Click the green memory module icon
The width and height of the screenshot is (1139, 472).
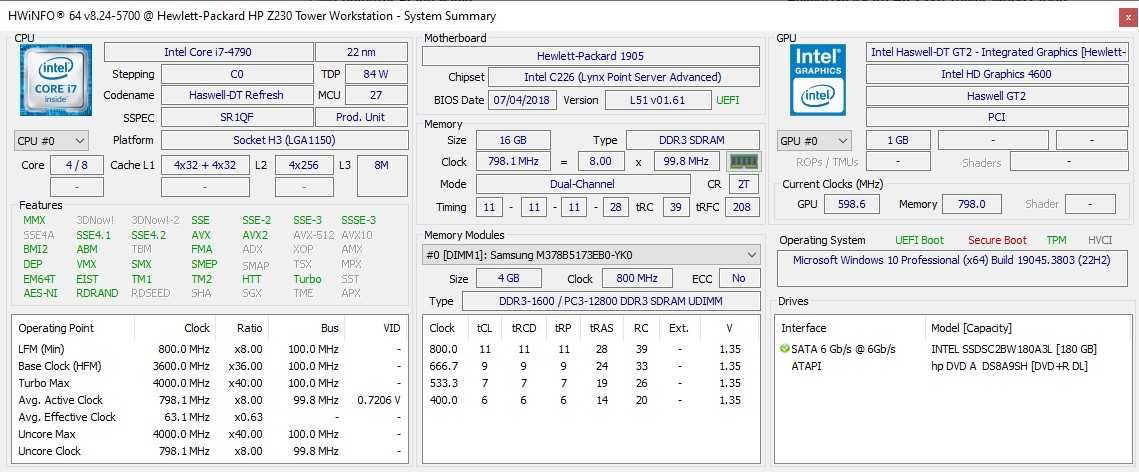coord(743,162)
